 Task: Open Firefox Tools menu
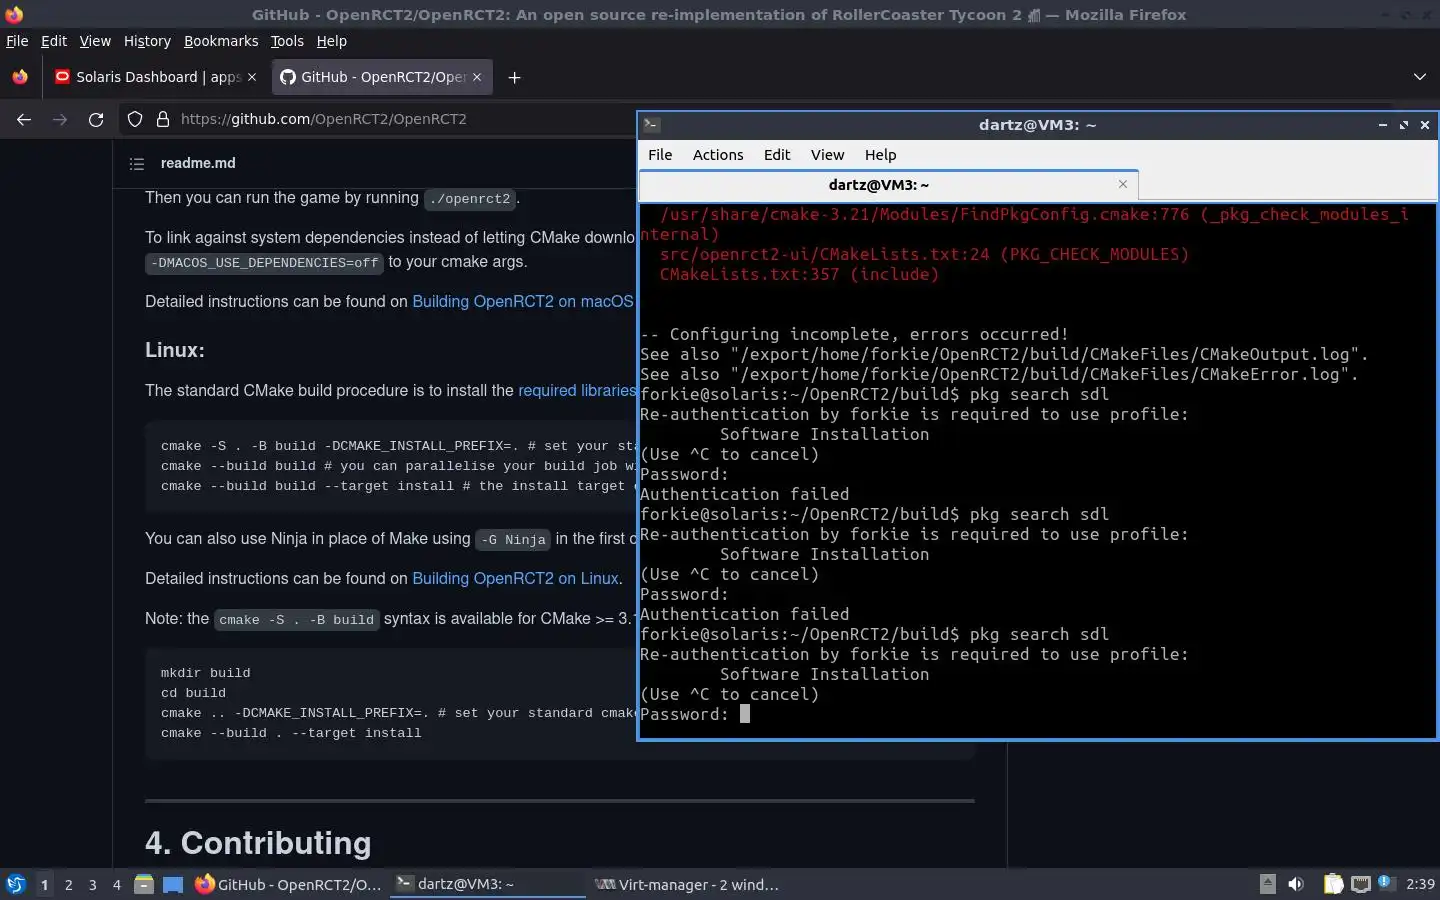click(287, 41)
